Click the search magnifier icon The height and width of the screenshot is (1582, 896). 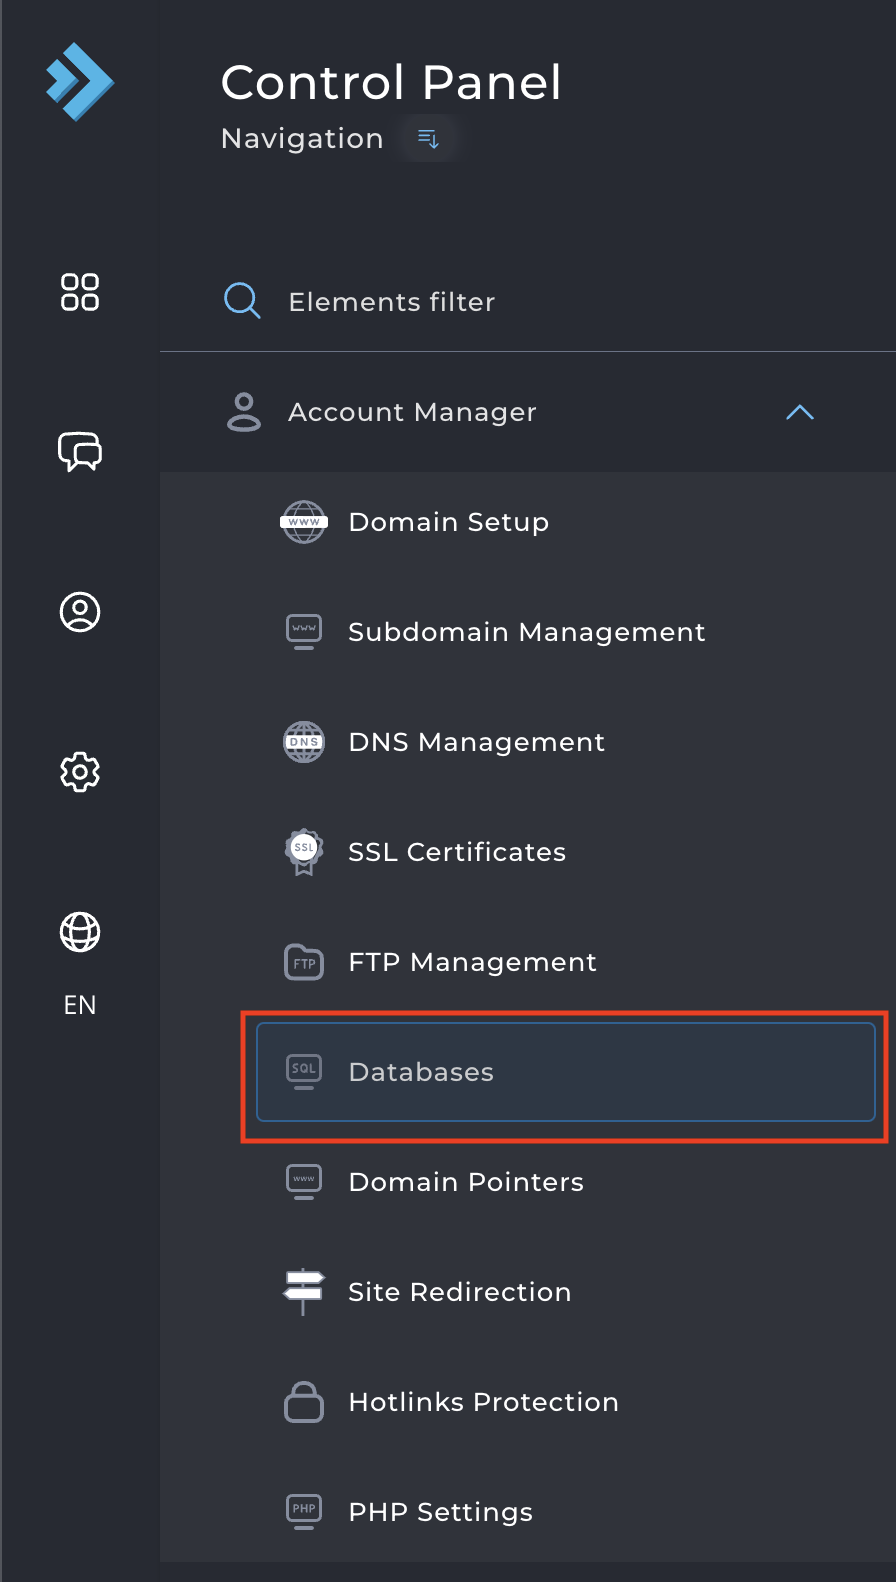click(242, 301)
